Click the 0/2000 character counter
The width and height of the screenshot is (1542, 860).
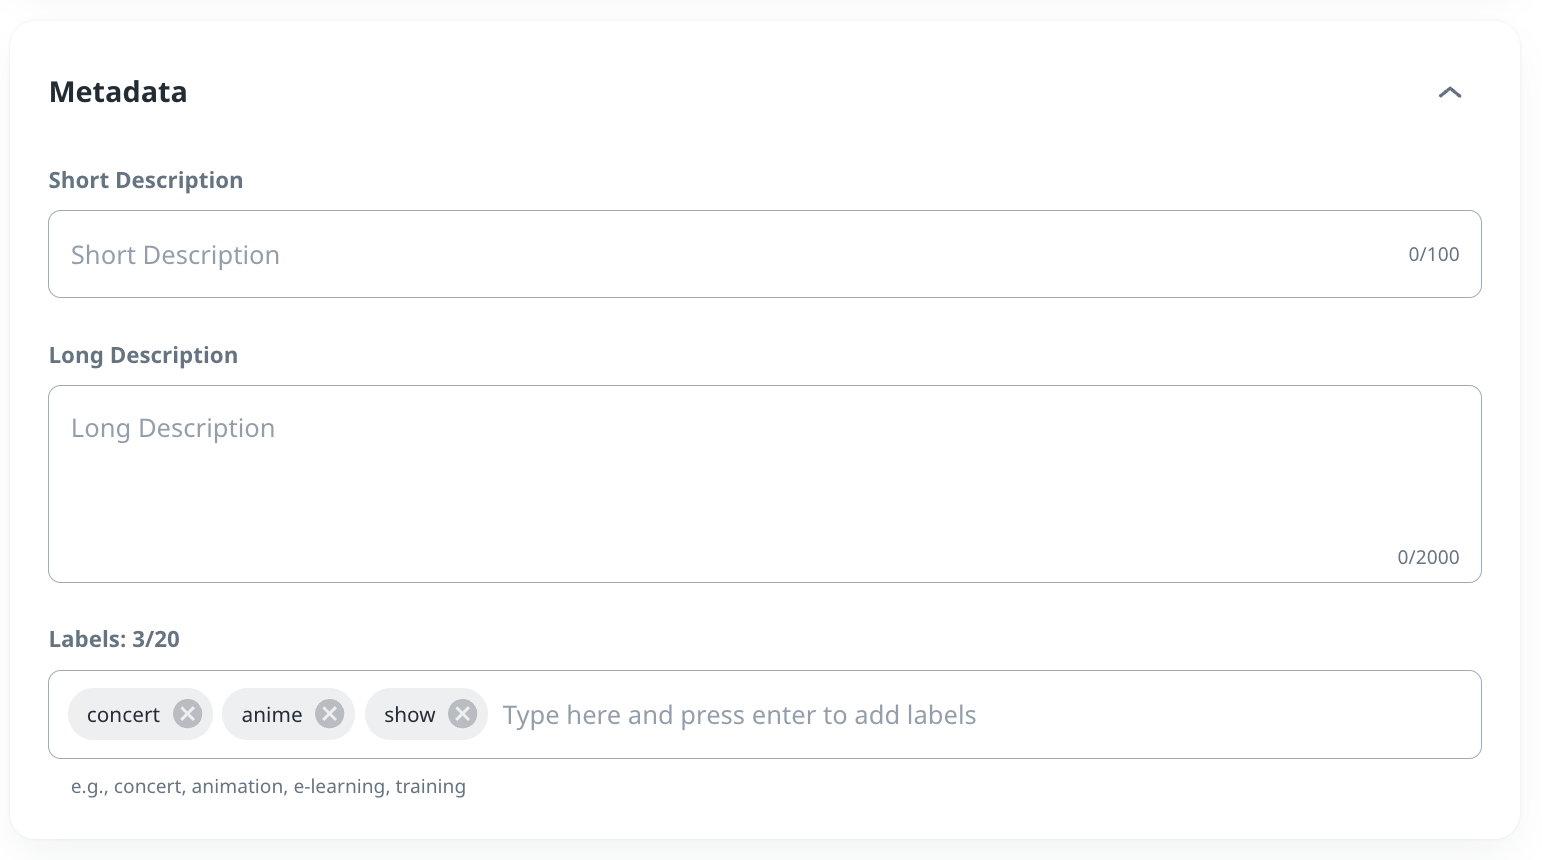[x=1427, y=557]
